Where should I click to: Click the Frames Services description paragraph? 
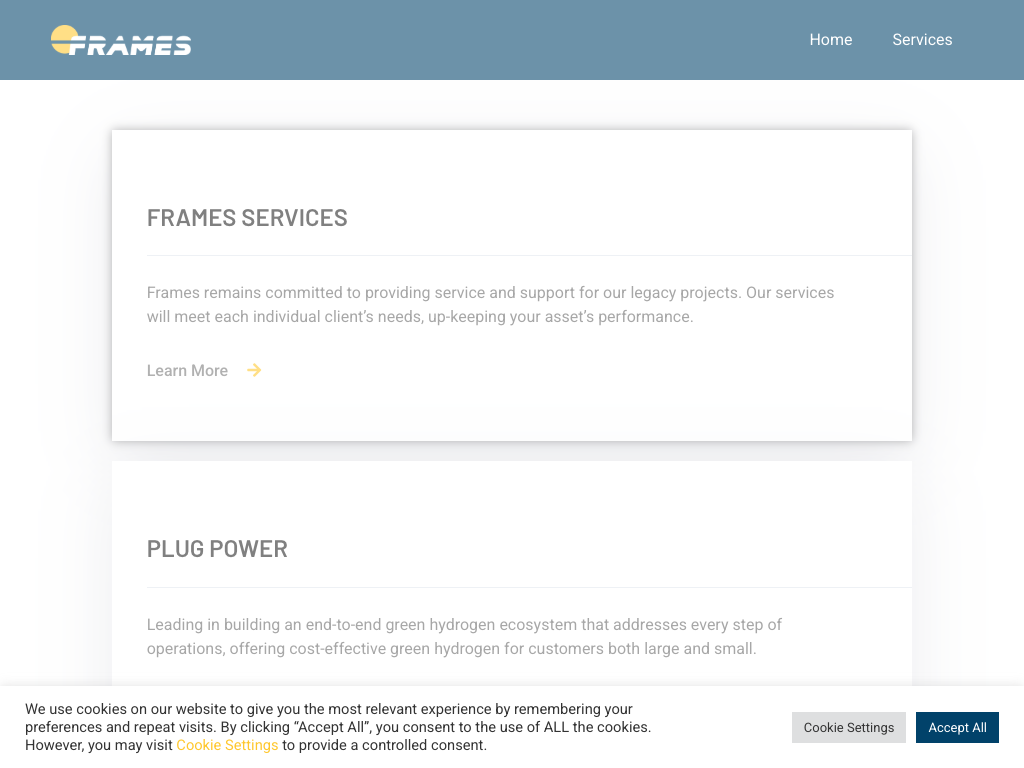click(490, 305)
